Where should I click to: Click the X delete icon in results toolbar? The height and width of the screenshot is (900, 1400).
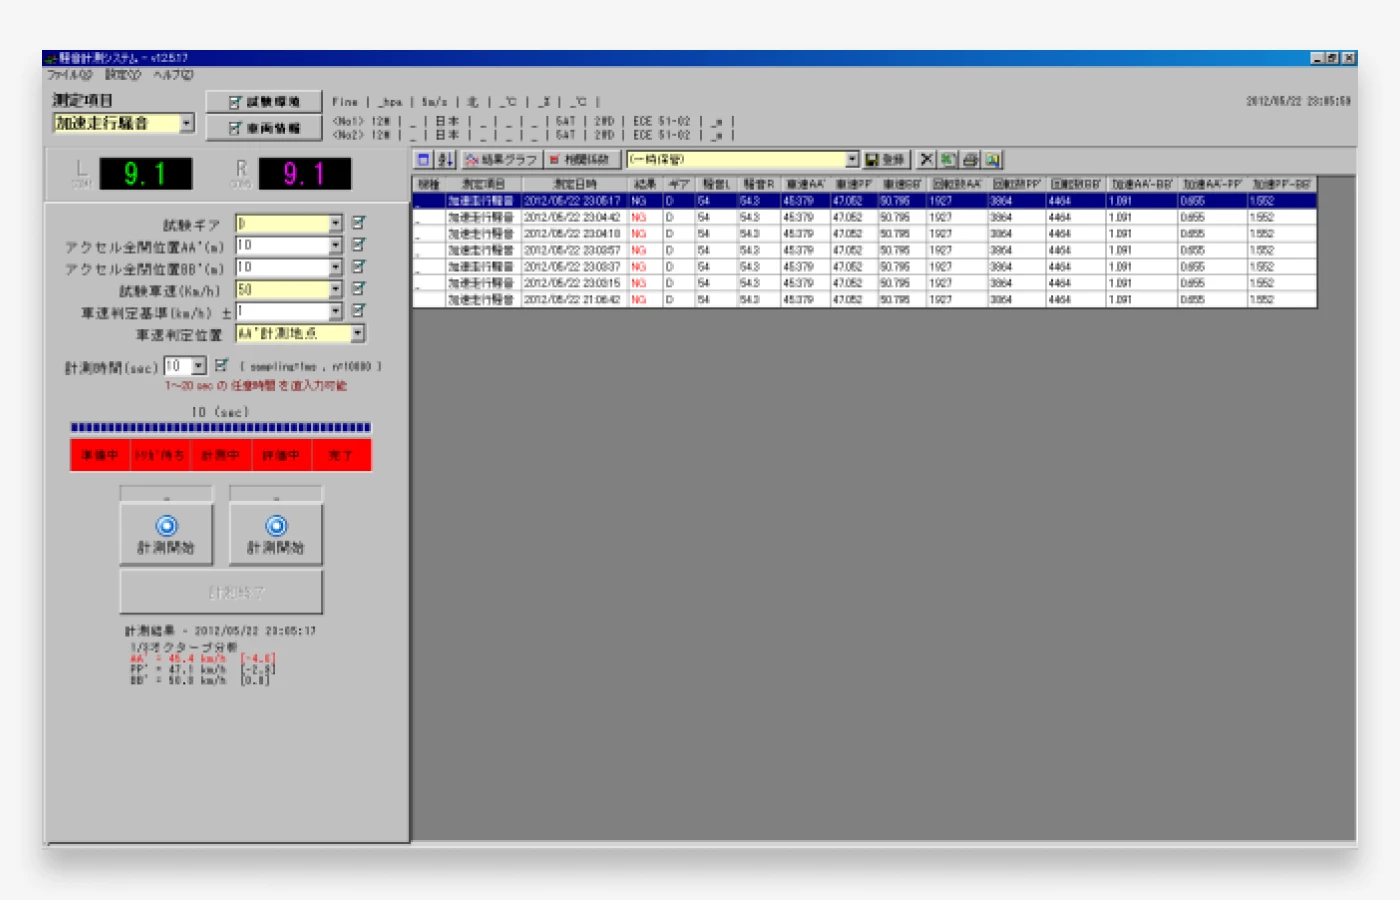point(926,160)
